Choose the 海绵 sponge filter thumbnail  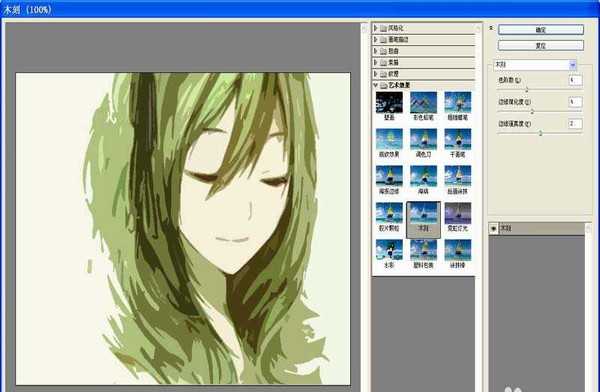[423, 180]
